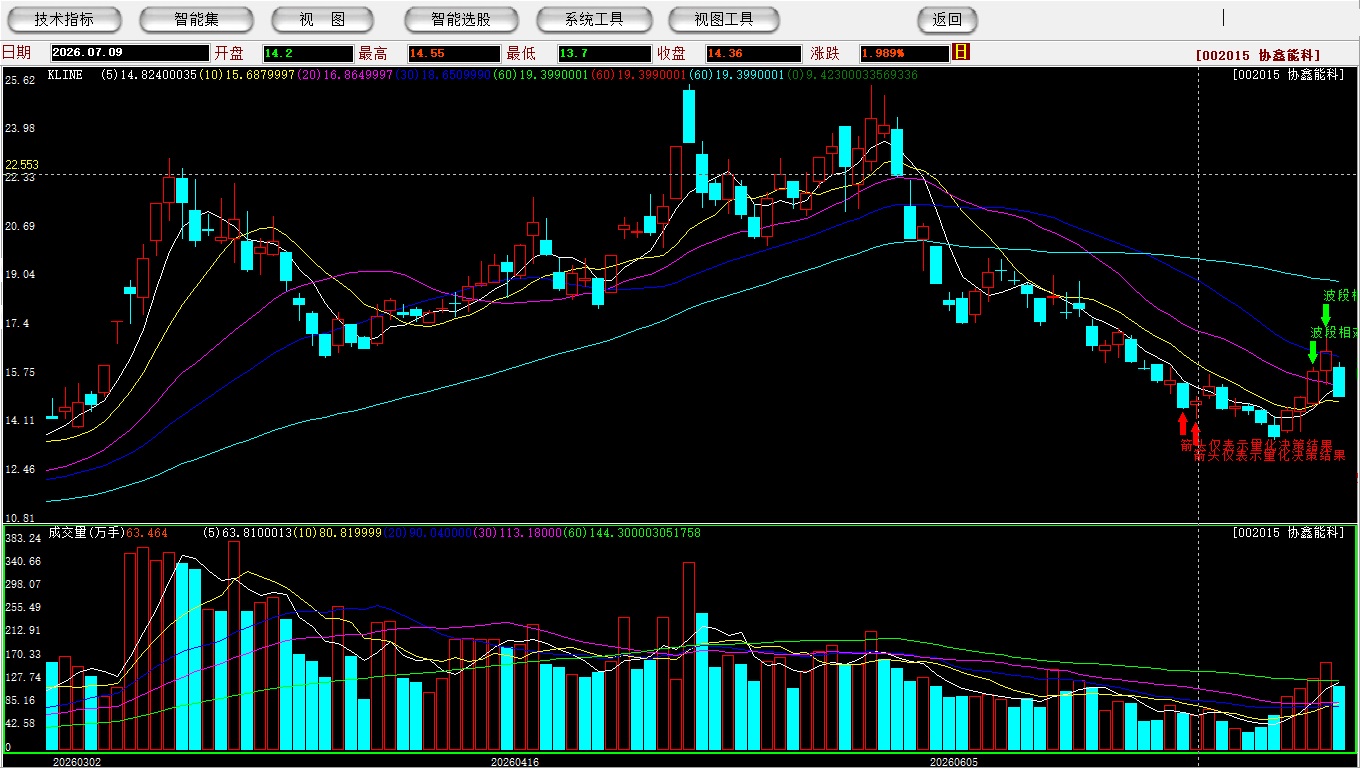Viewport: 1360px width, 768px height.
Task: Click the 日 period icon beside 涨跌
Action: tap(961, 52)
